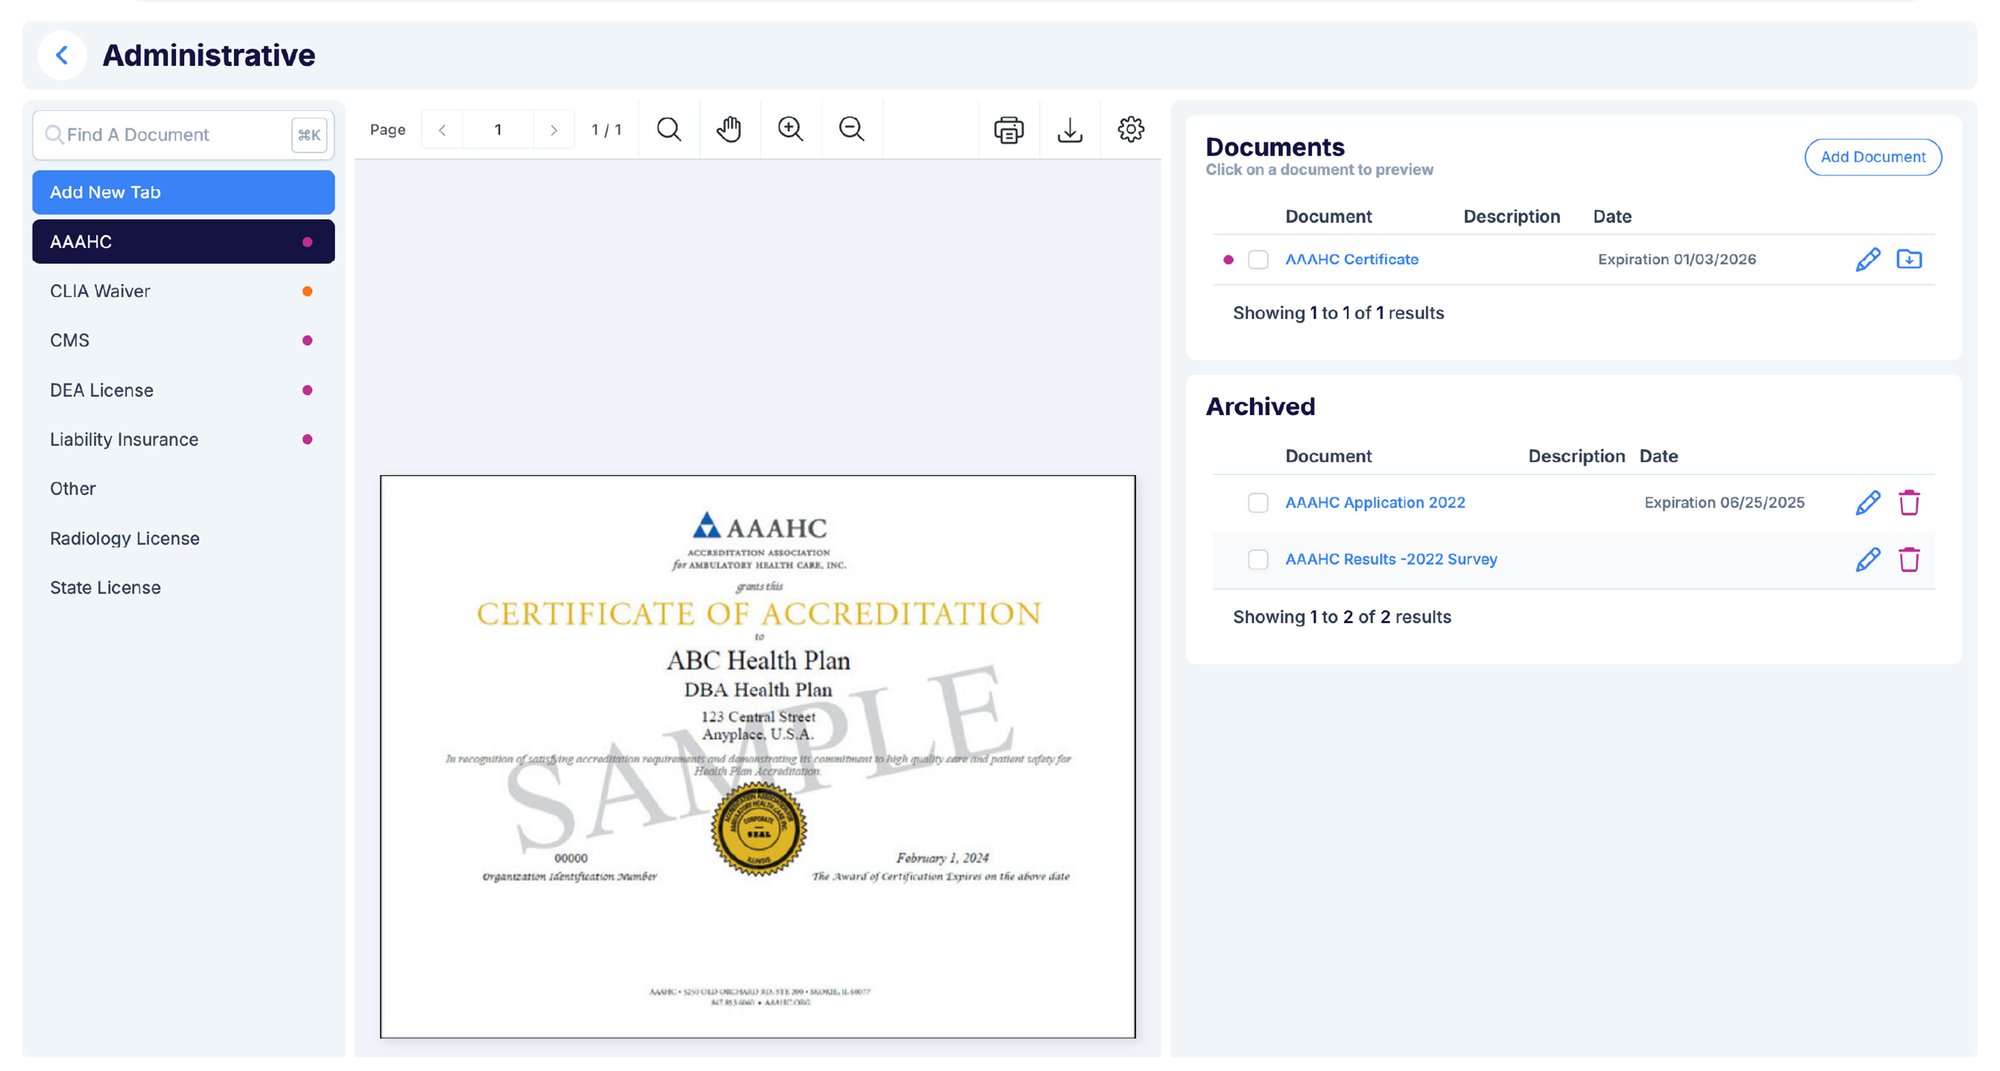This screenshot has width=2000, height=1071.
Task: Click 'Showing 1 to 2 of 2 results'
Action: (x=1342, y=617)
